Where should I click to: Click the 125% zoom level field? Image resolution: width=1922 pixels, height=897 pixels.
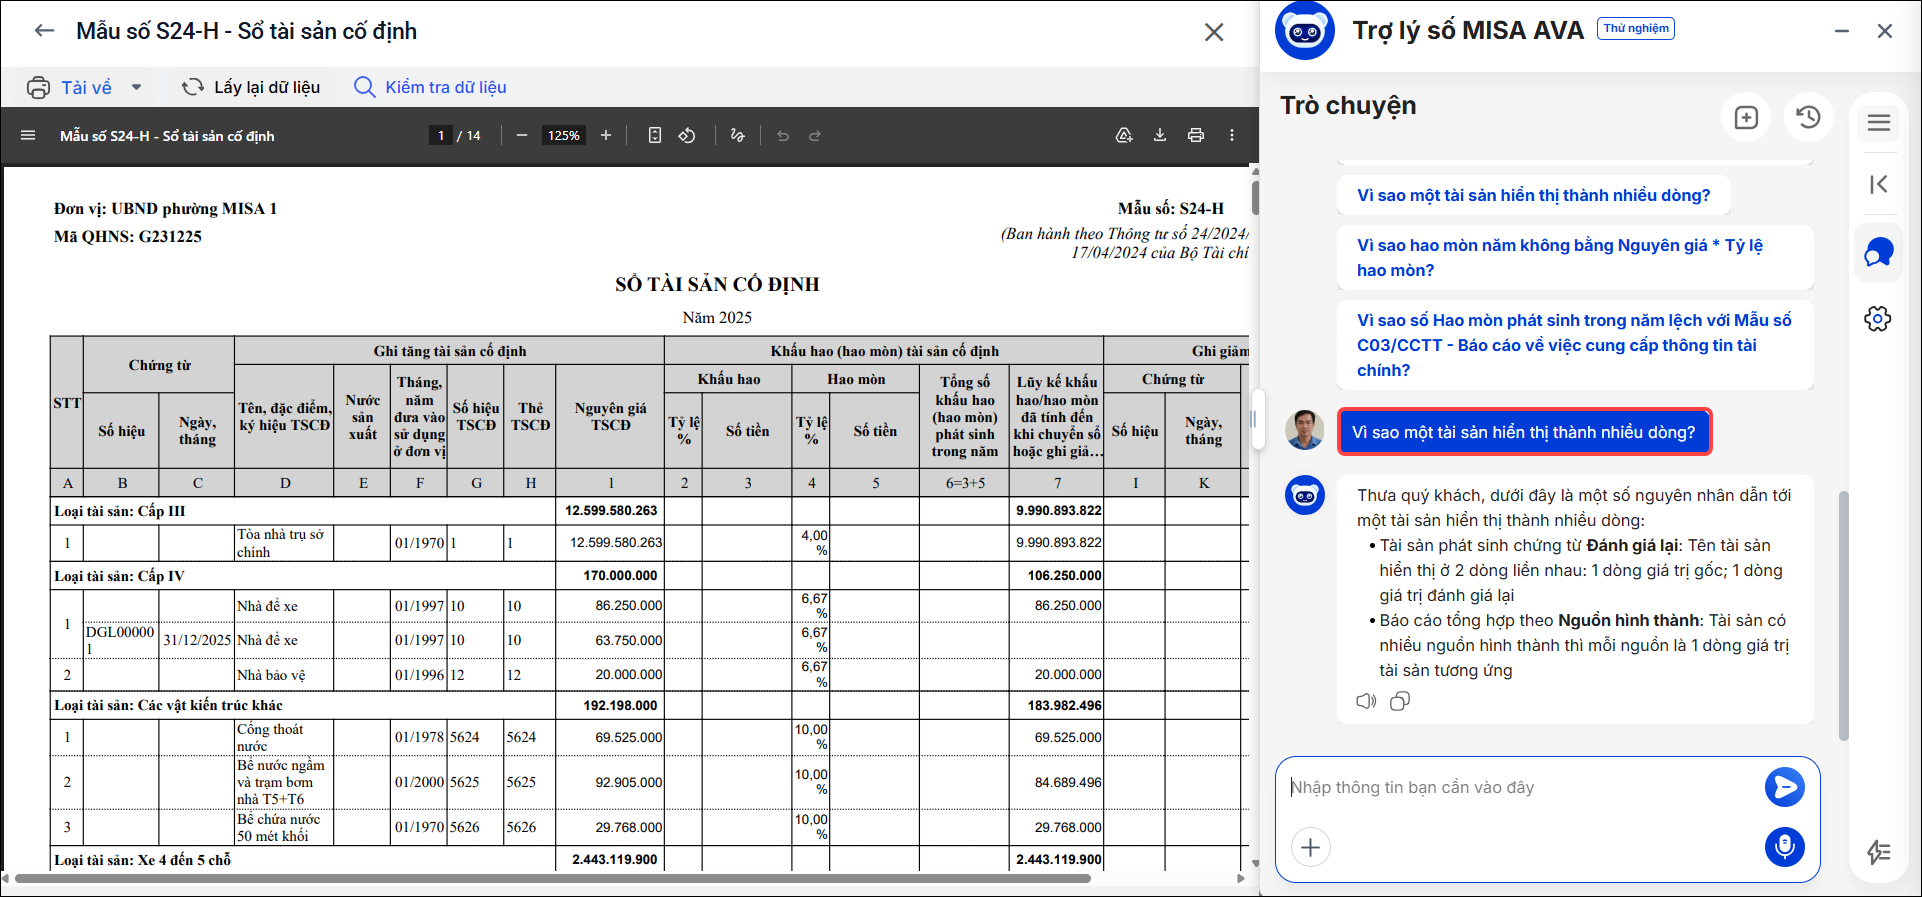coord(564,136)
